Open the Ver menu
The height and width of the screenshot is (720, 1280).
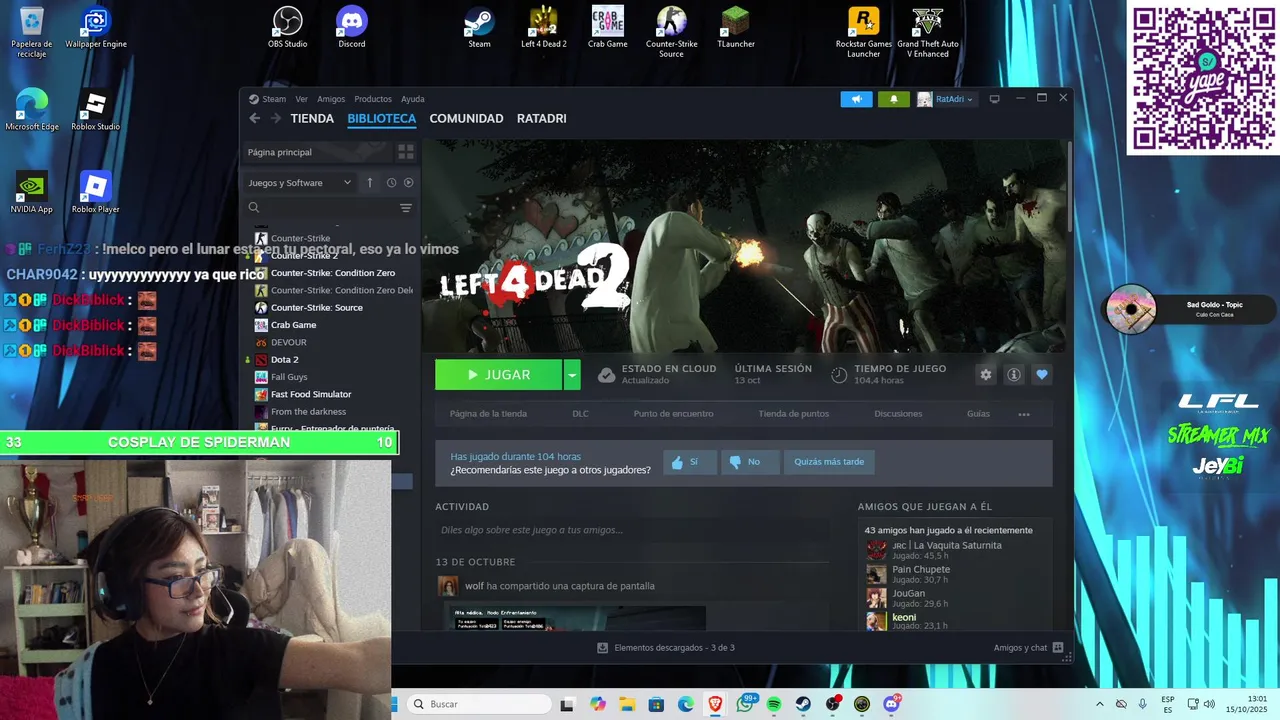pos(301,99)
